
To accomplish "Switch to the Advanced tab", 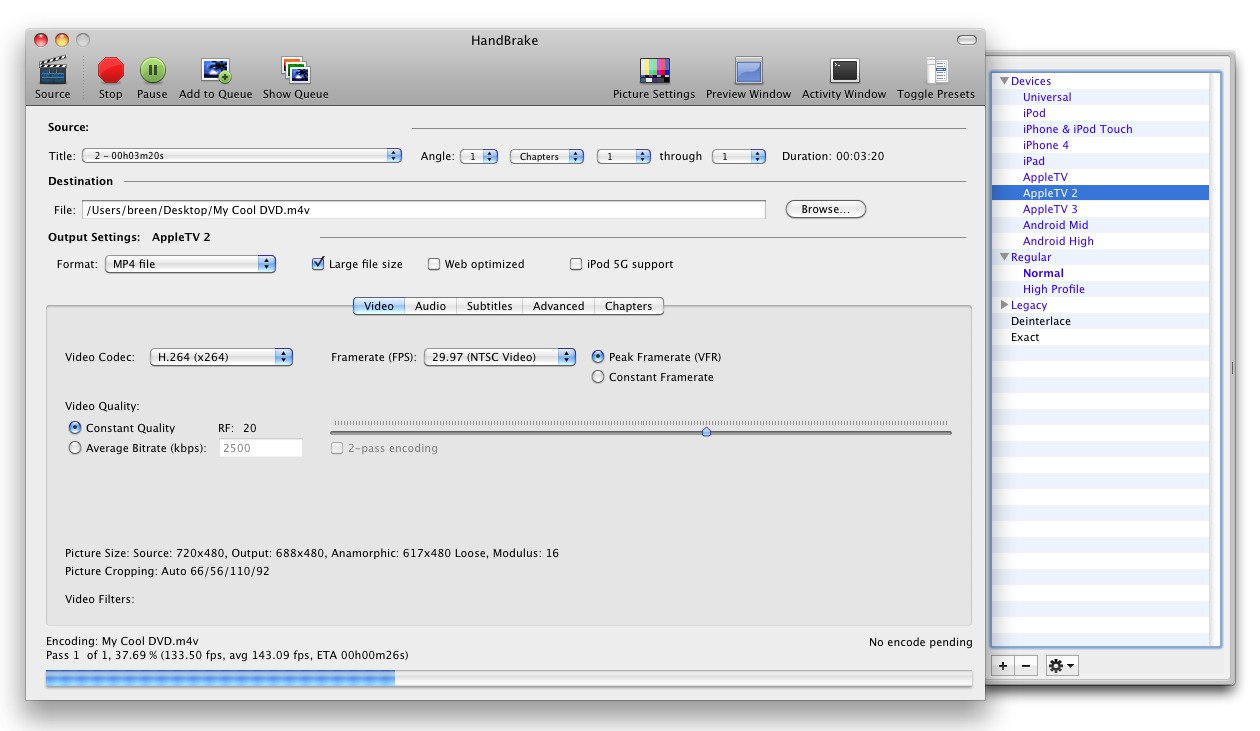I will coord(559,306).
